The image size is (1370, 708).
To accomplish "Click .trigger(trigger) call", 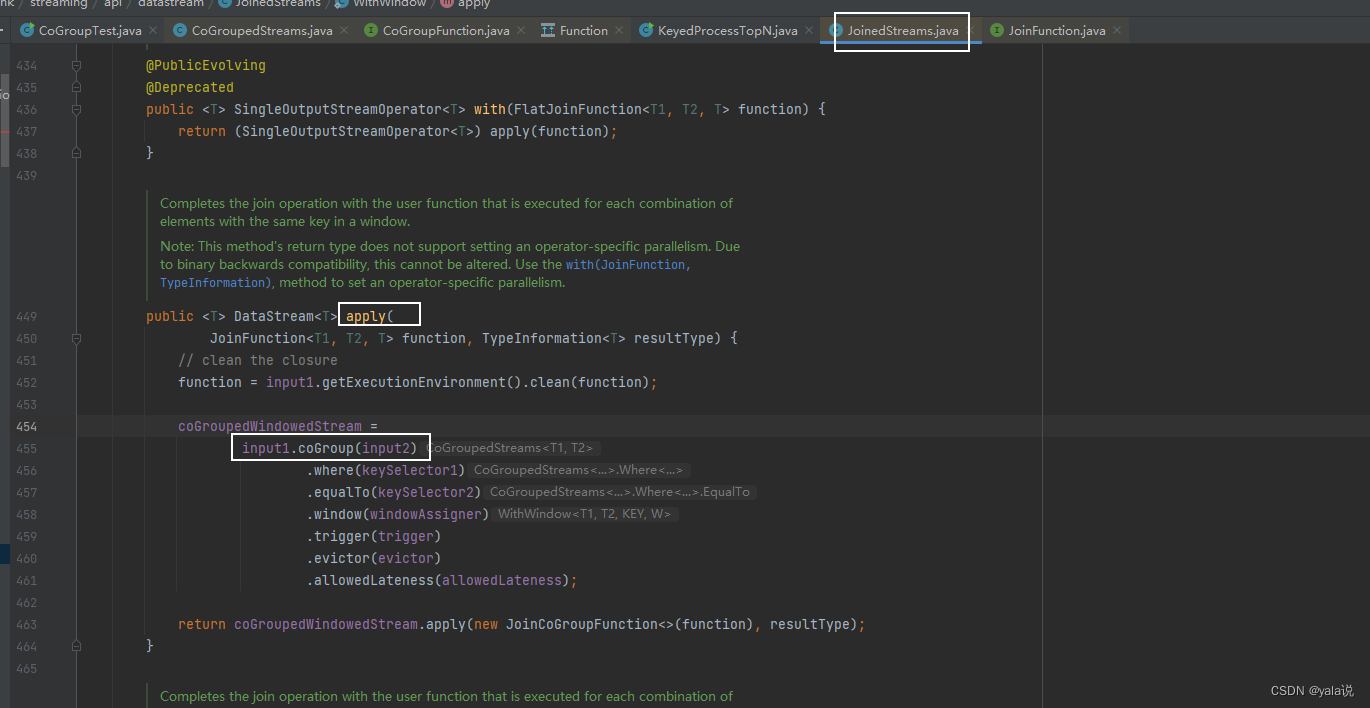I will pos(374,536).
